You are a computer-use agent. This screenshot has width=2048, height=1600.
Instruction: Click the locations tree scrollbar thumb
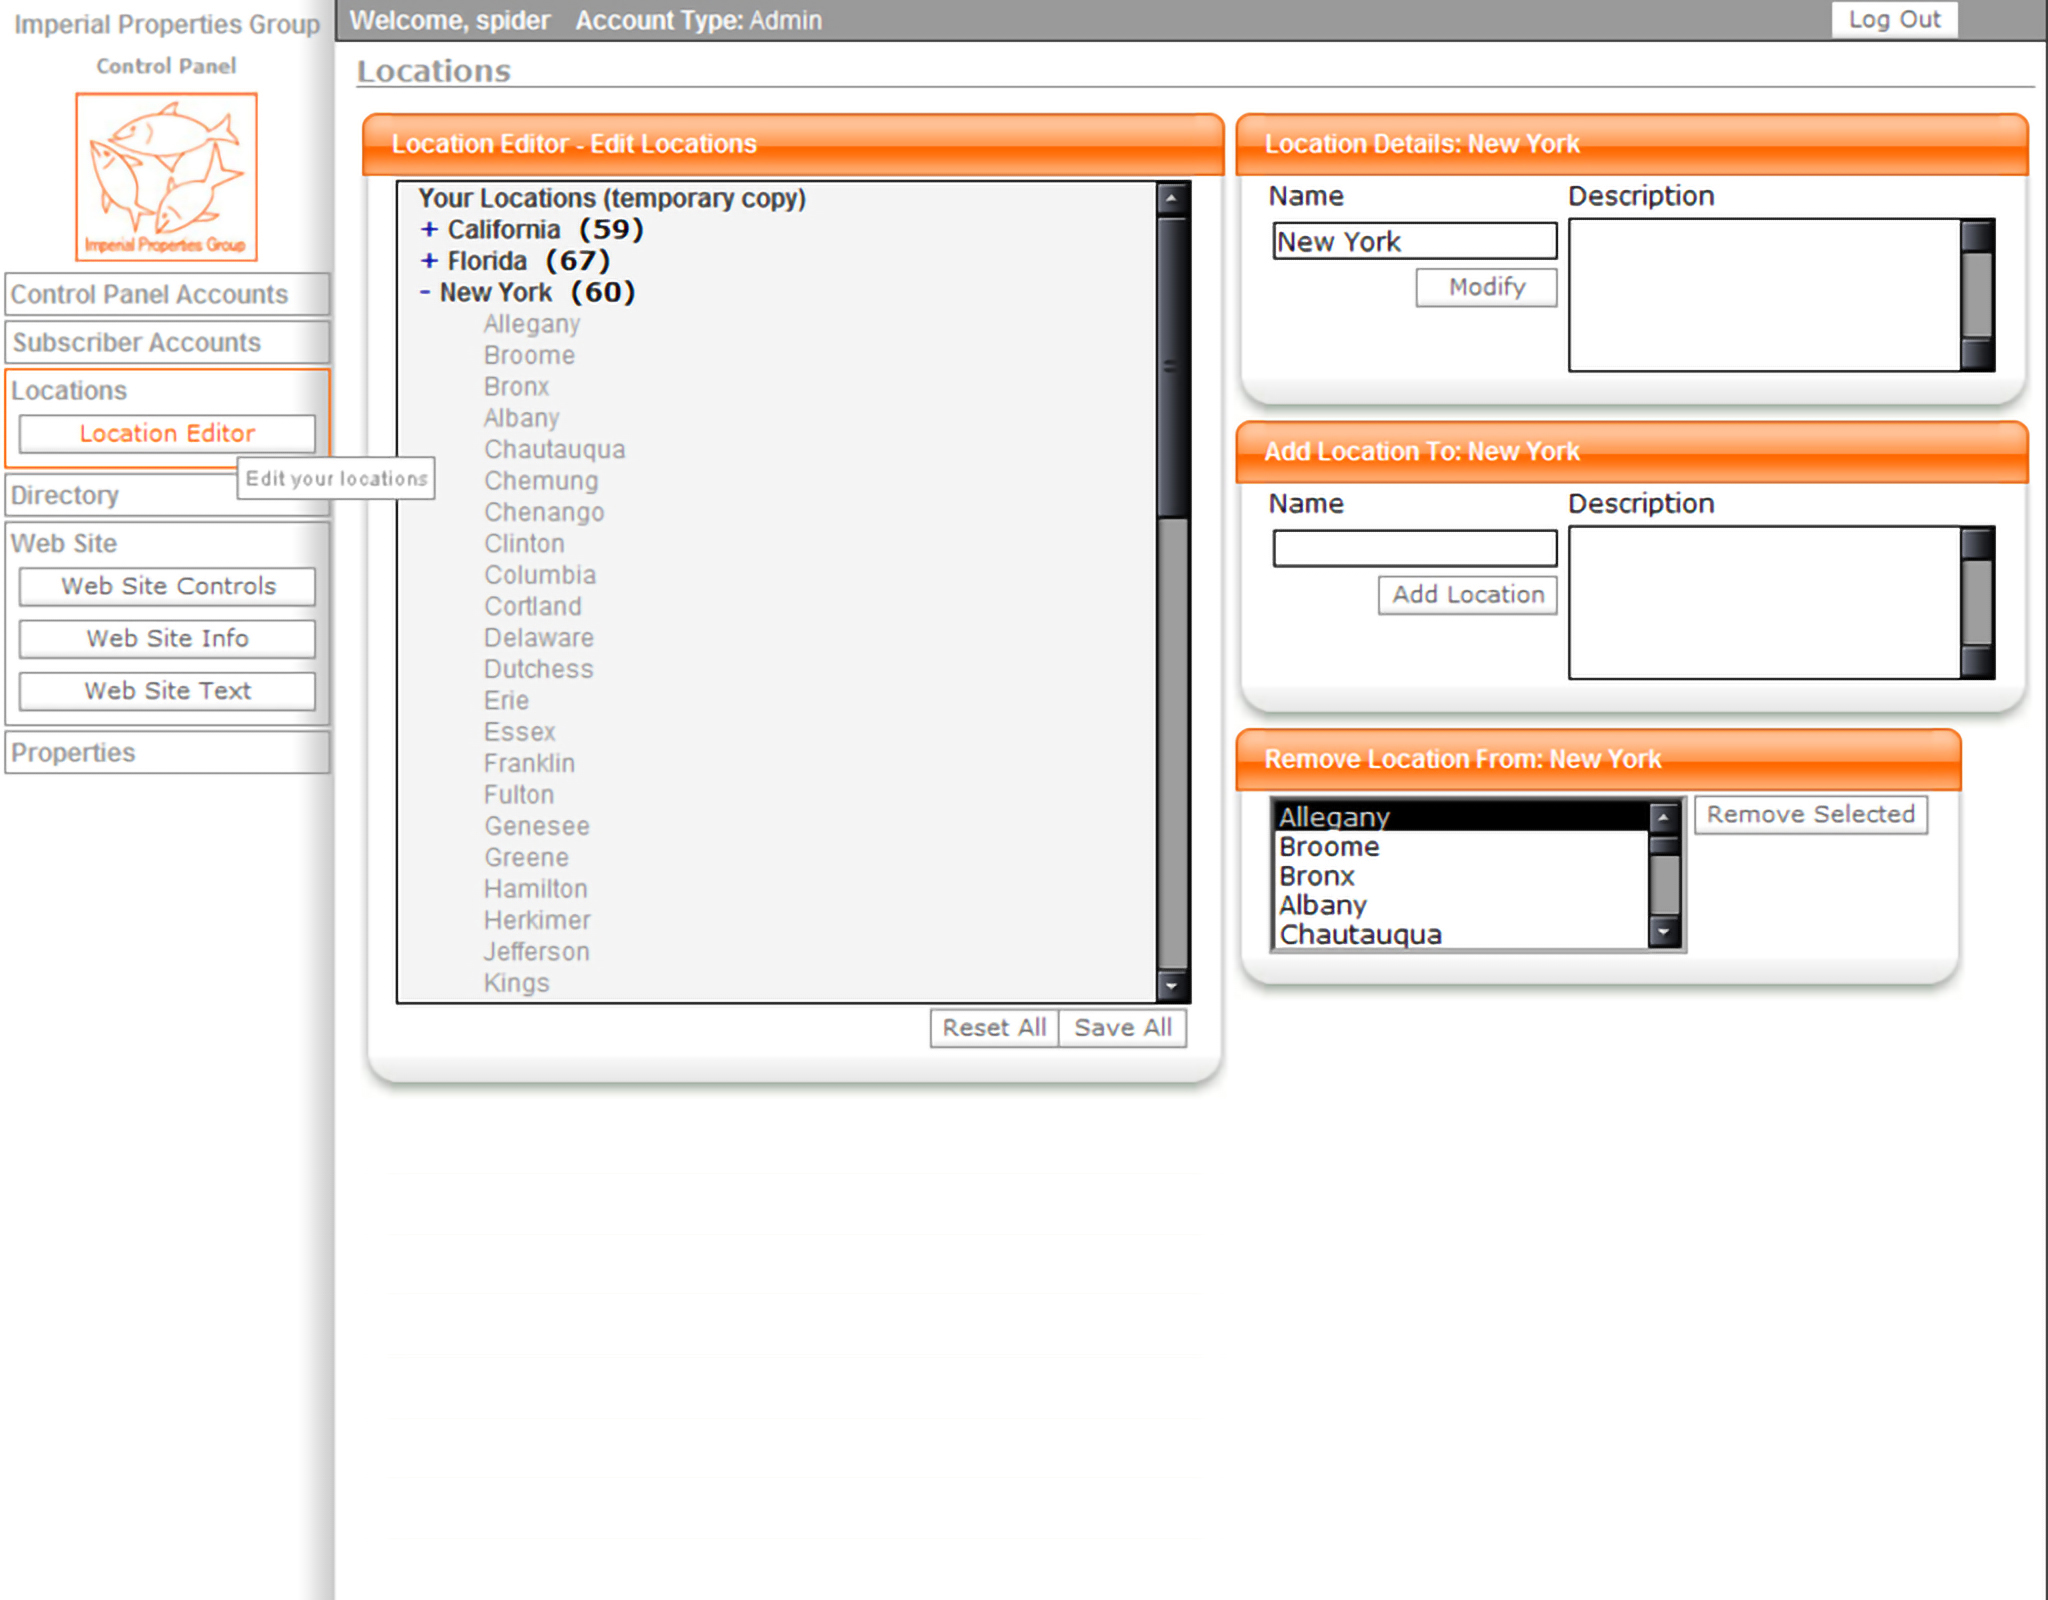(x=1172, y=366)
